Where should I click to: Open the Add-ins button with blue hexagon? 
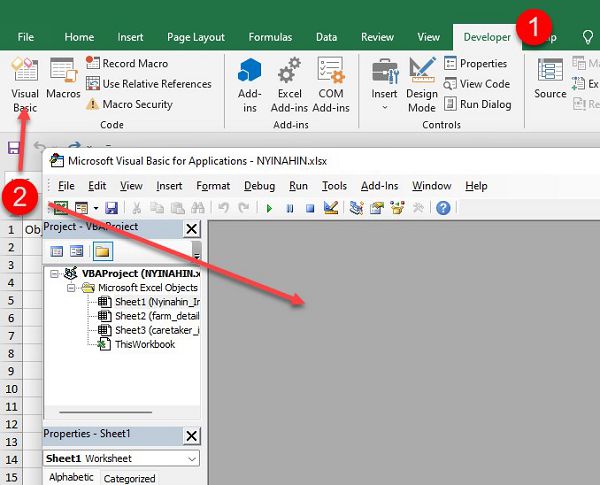point(249,85)
